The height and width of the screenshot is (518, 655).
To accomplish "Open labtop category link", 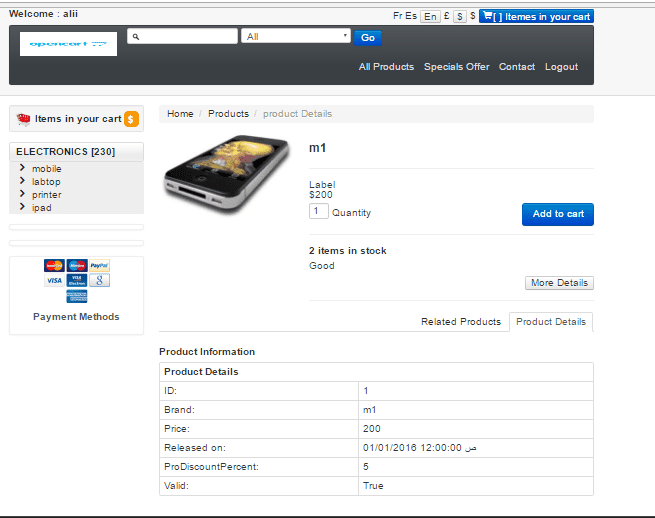I will click(46, 182).
